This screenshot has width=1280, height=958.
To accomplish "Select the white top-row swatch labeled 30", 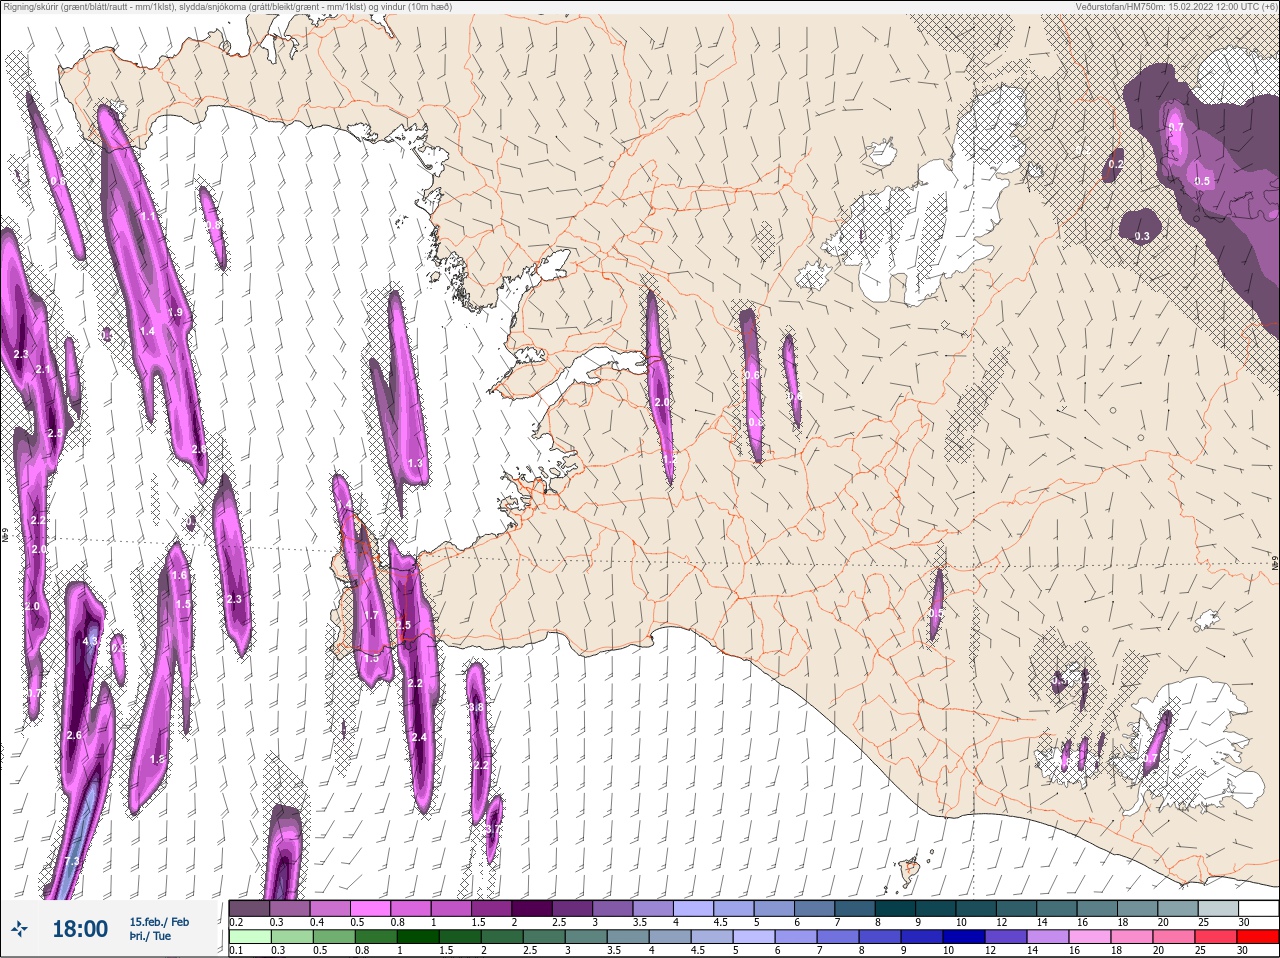I will tap(1258, 909).
